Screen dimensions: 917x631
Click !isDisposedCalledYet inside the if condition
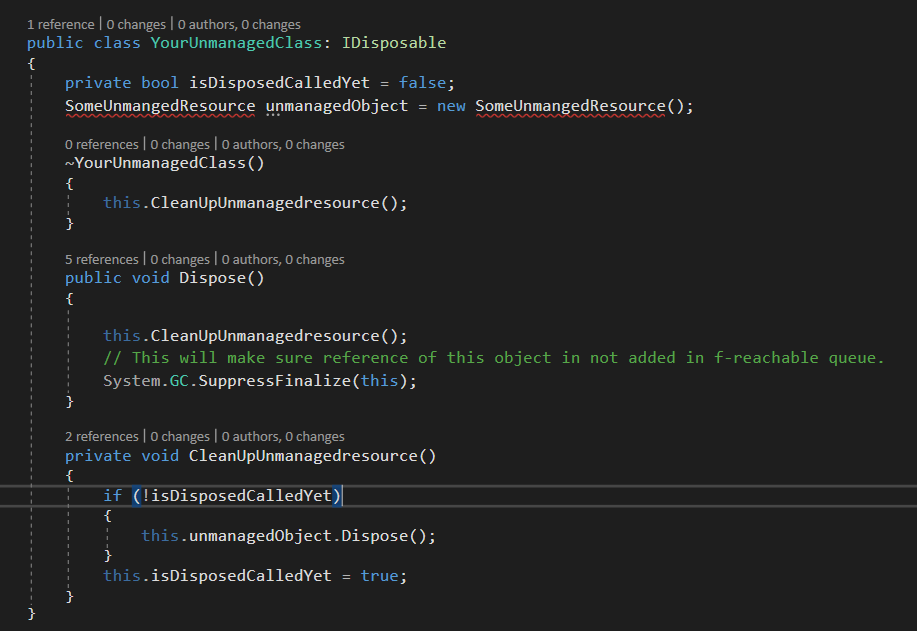[x=236, y=496]
